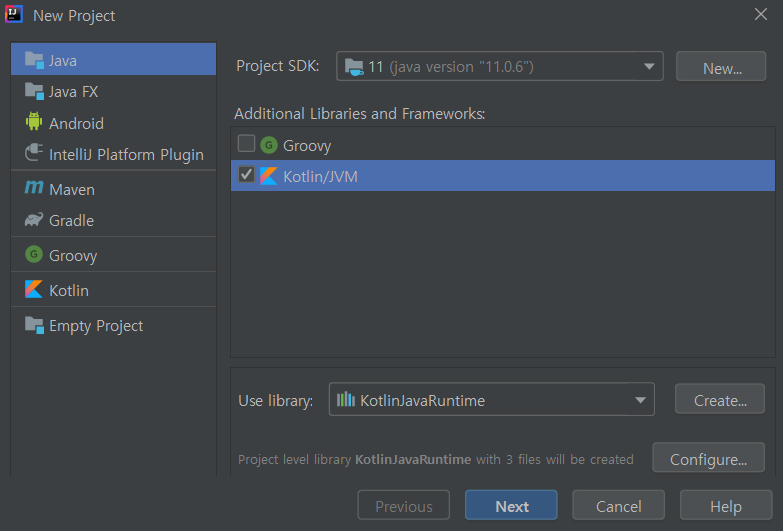Click the Kotlin logo in the sidebar

[34, 289]
